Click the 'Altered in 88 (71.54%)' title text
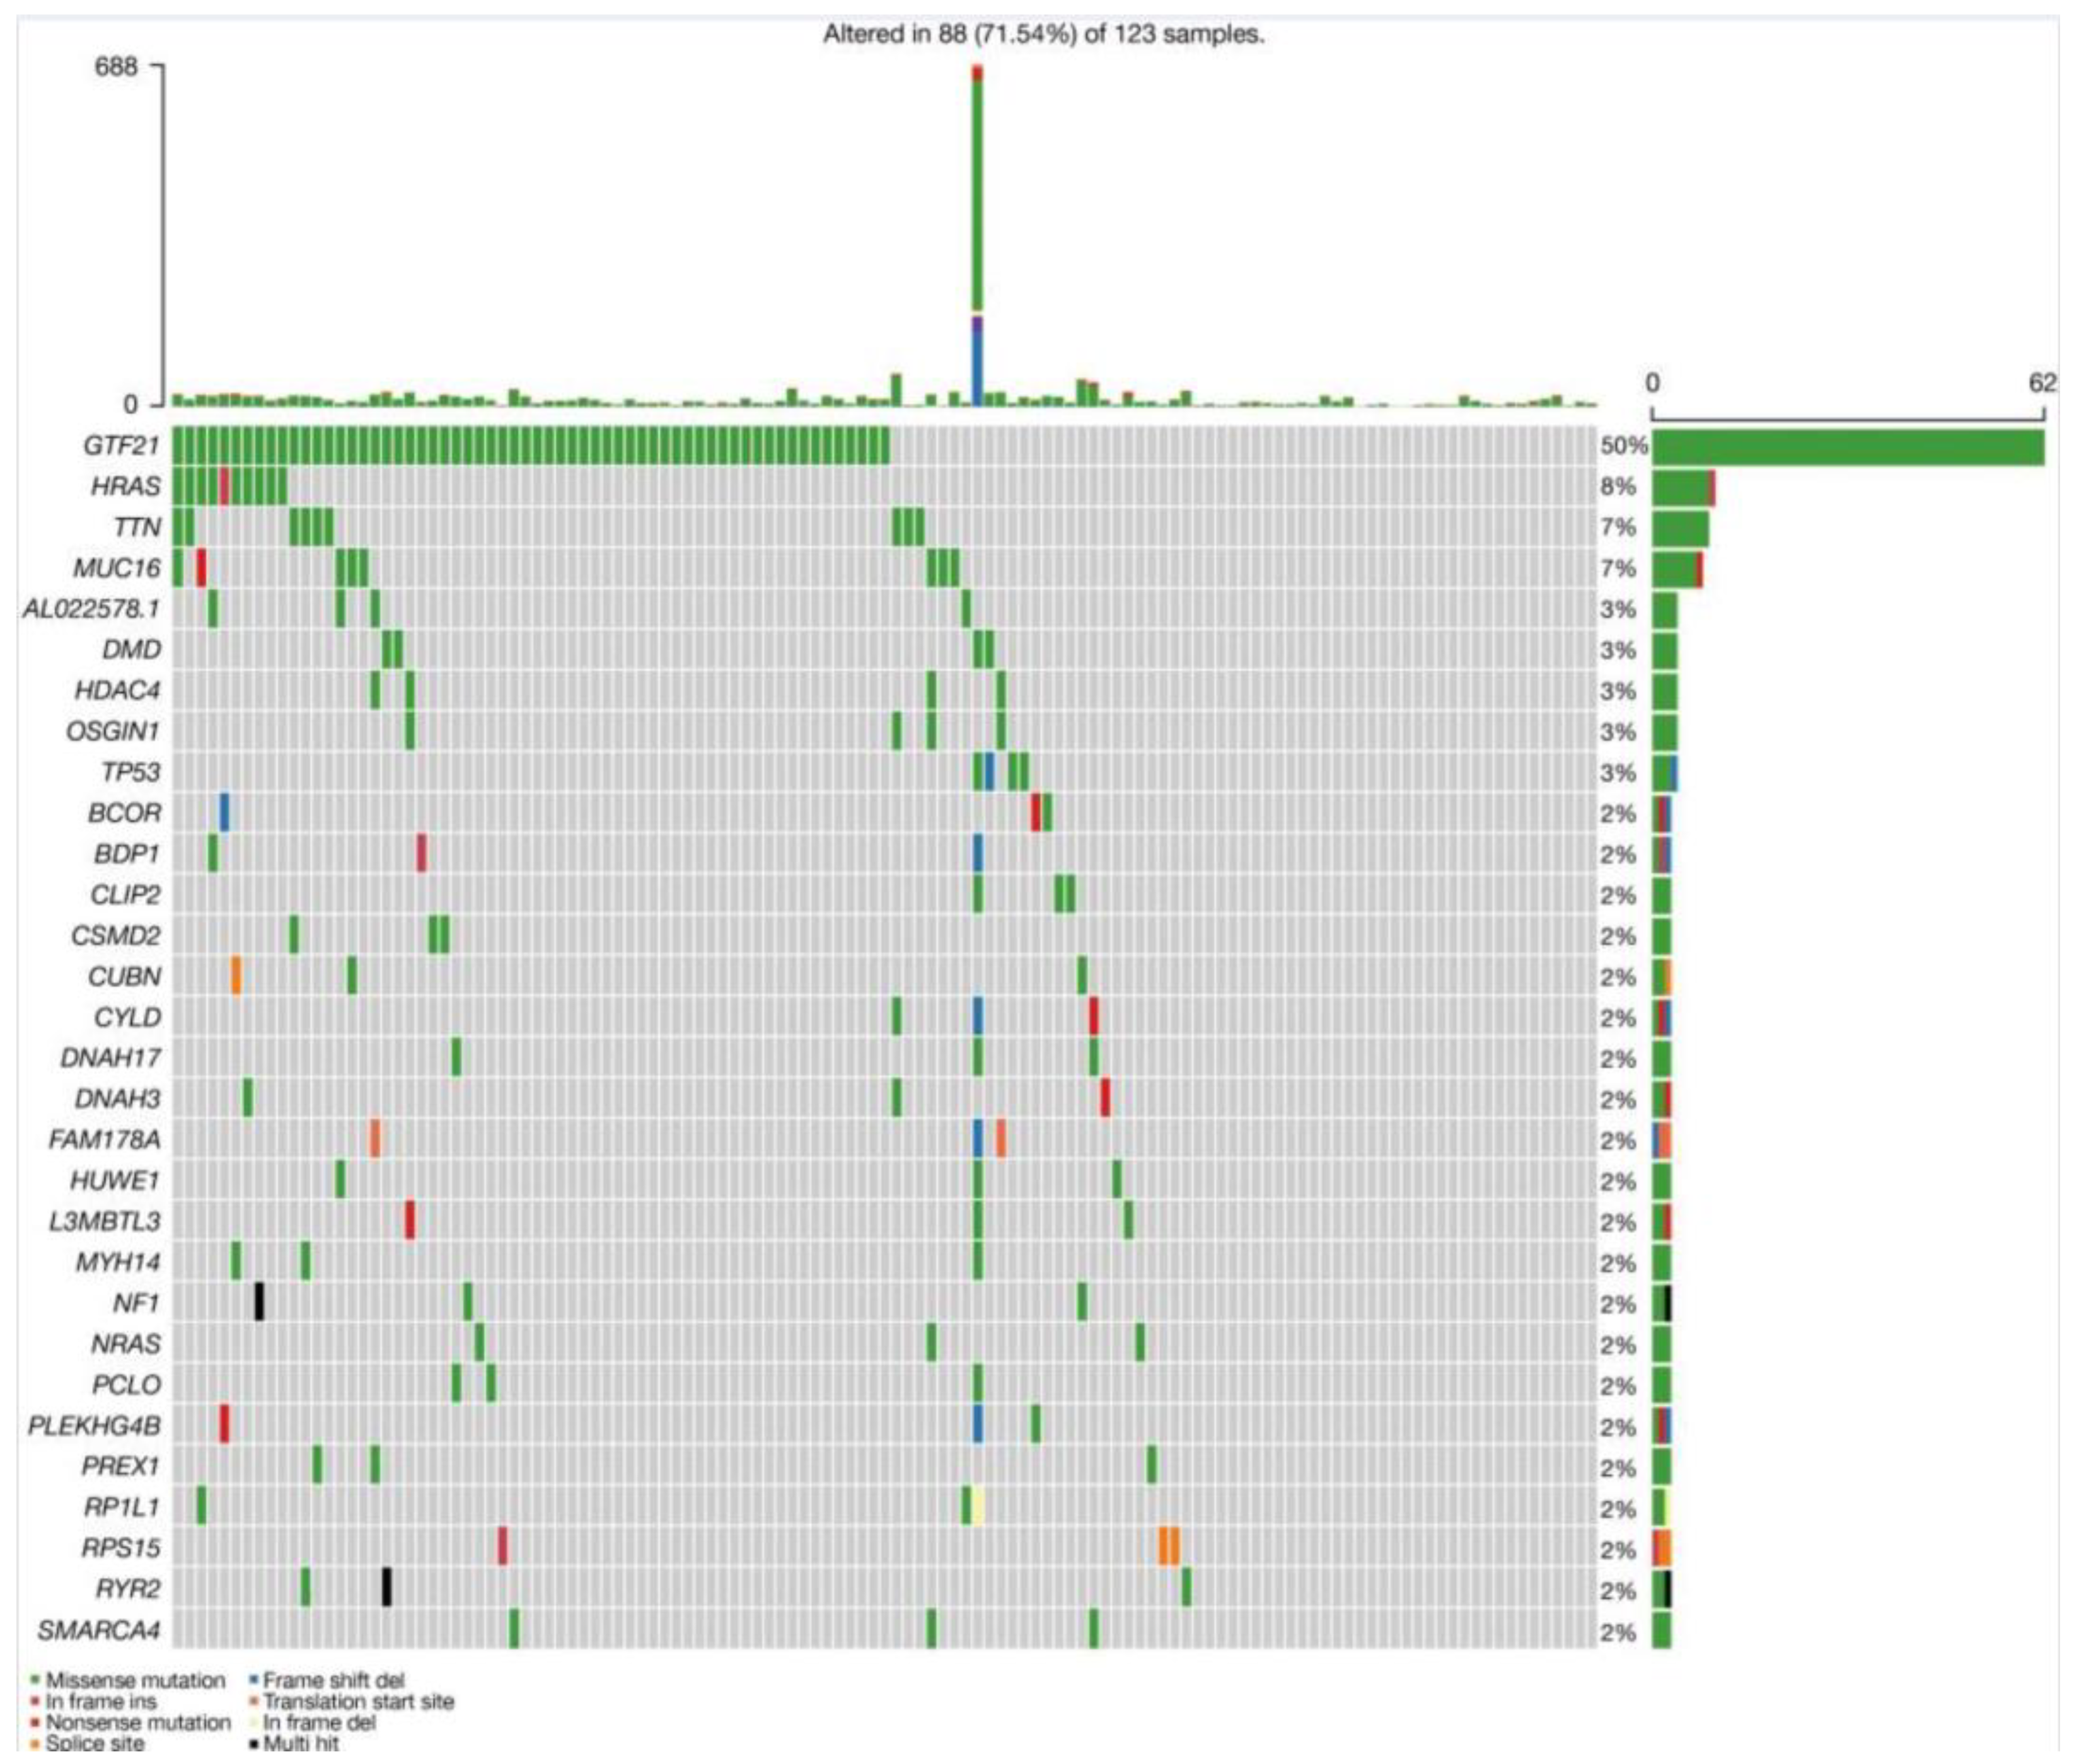This screenshot has width=2079, height=1764. pyautogui.click(x=1043, y=34)
